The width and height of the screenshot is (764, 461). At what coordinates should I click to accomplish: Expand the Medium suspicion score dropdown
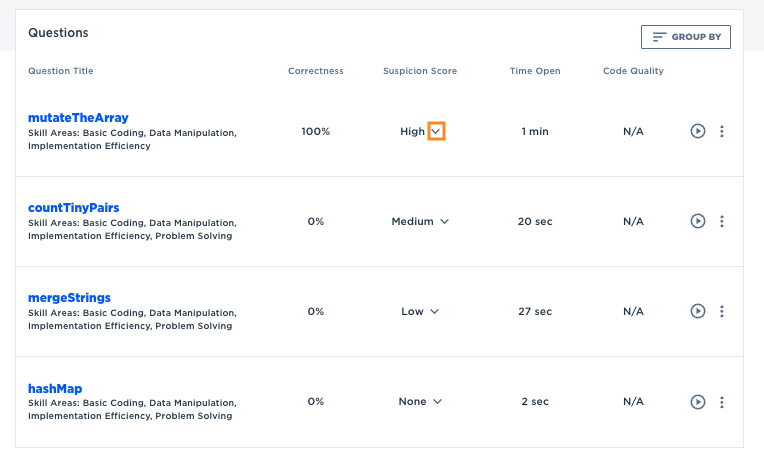(x=444, y=222)
